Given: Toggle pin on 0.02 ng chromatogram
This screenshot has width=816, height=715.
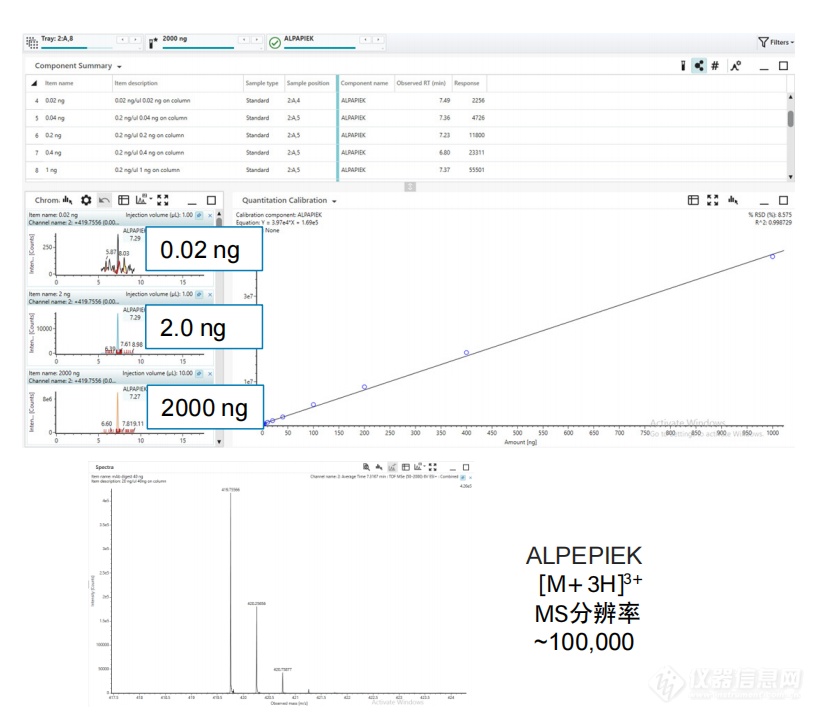Looking at the screenshot, I should [199, 215].
